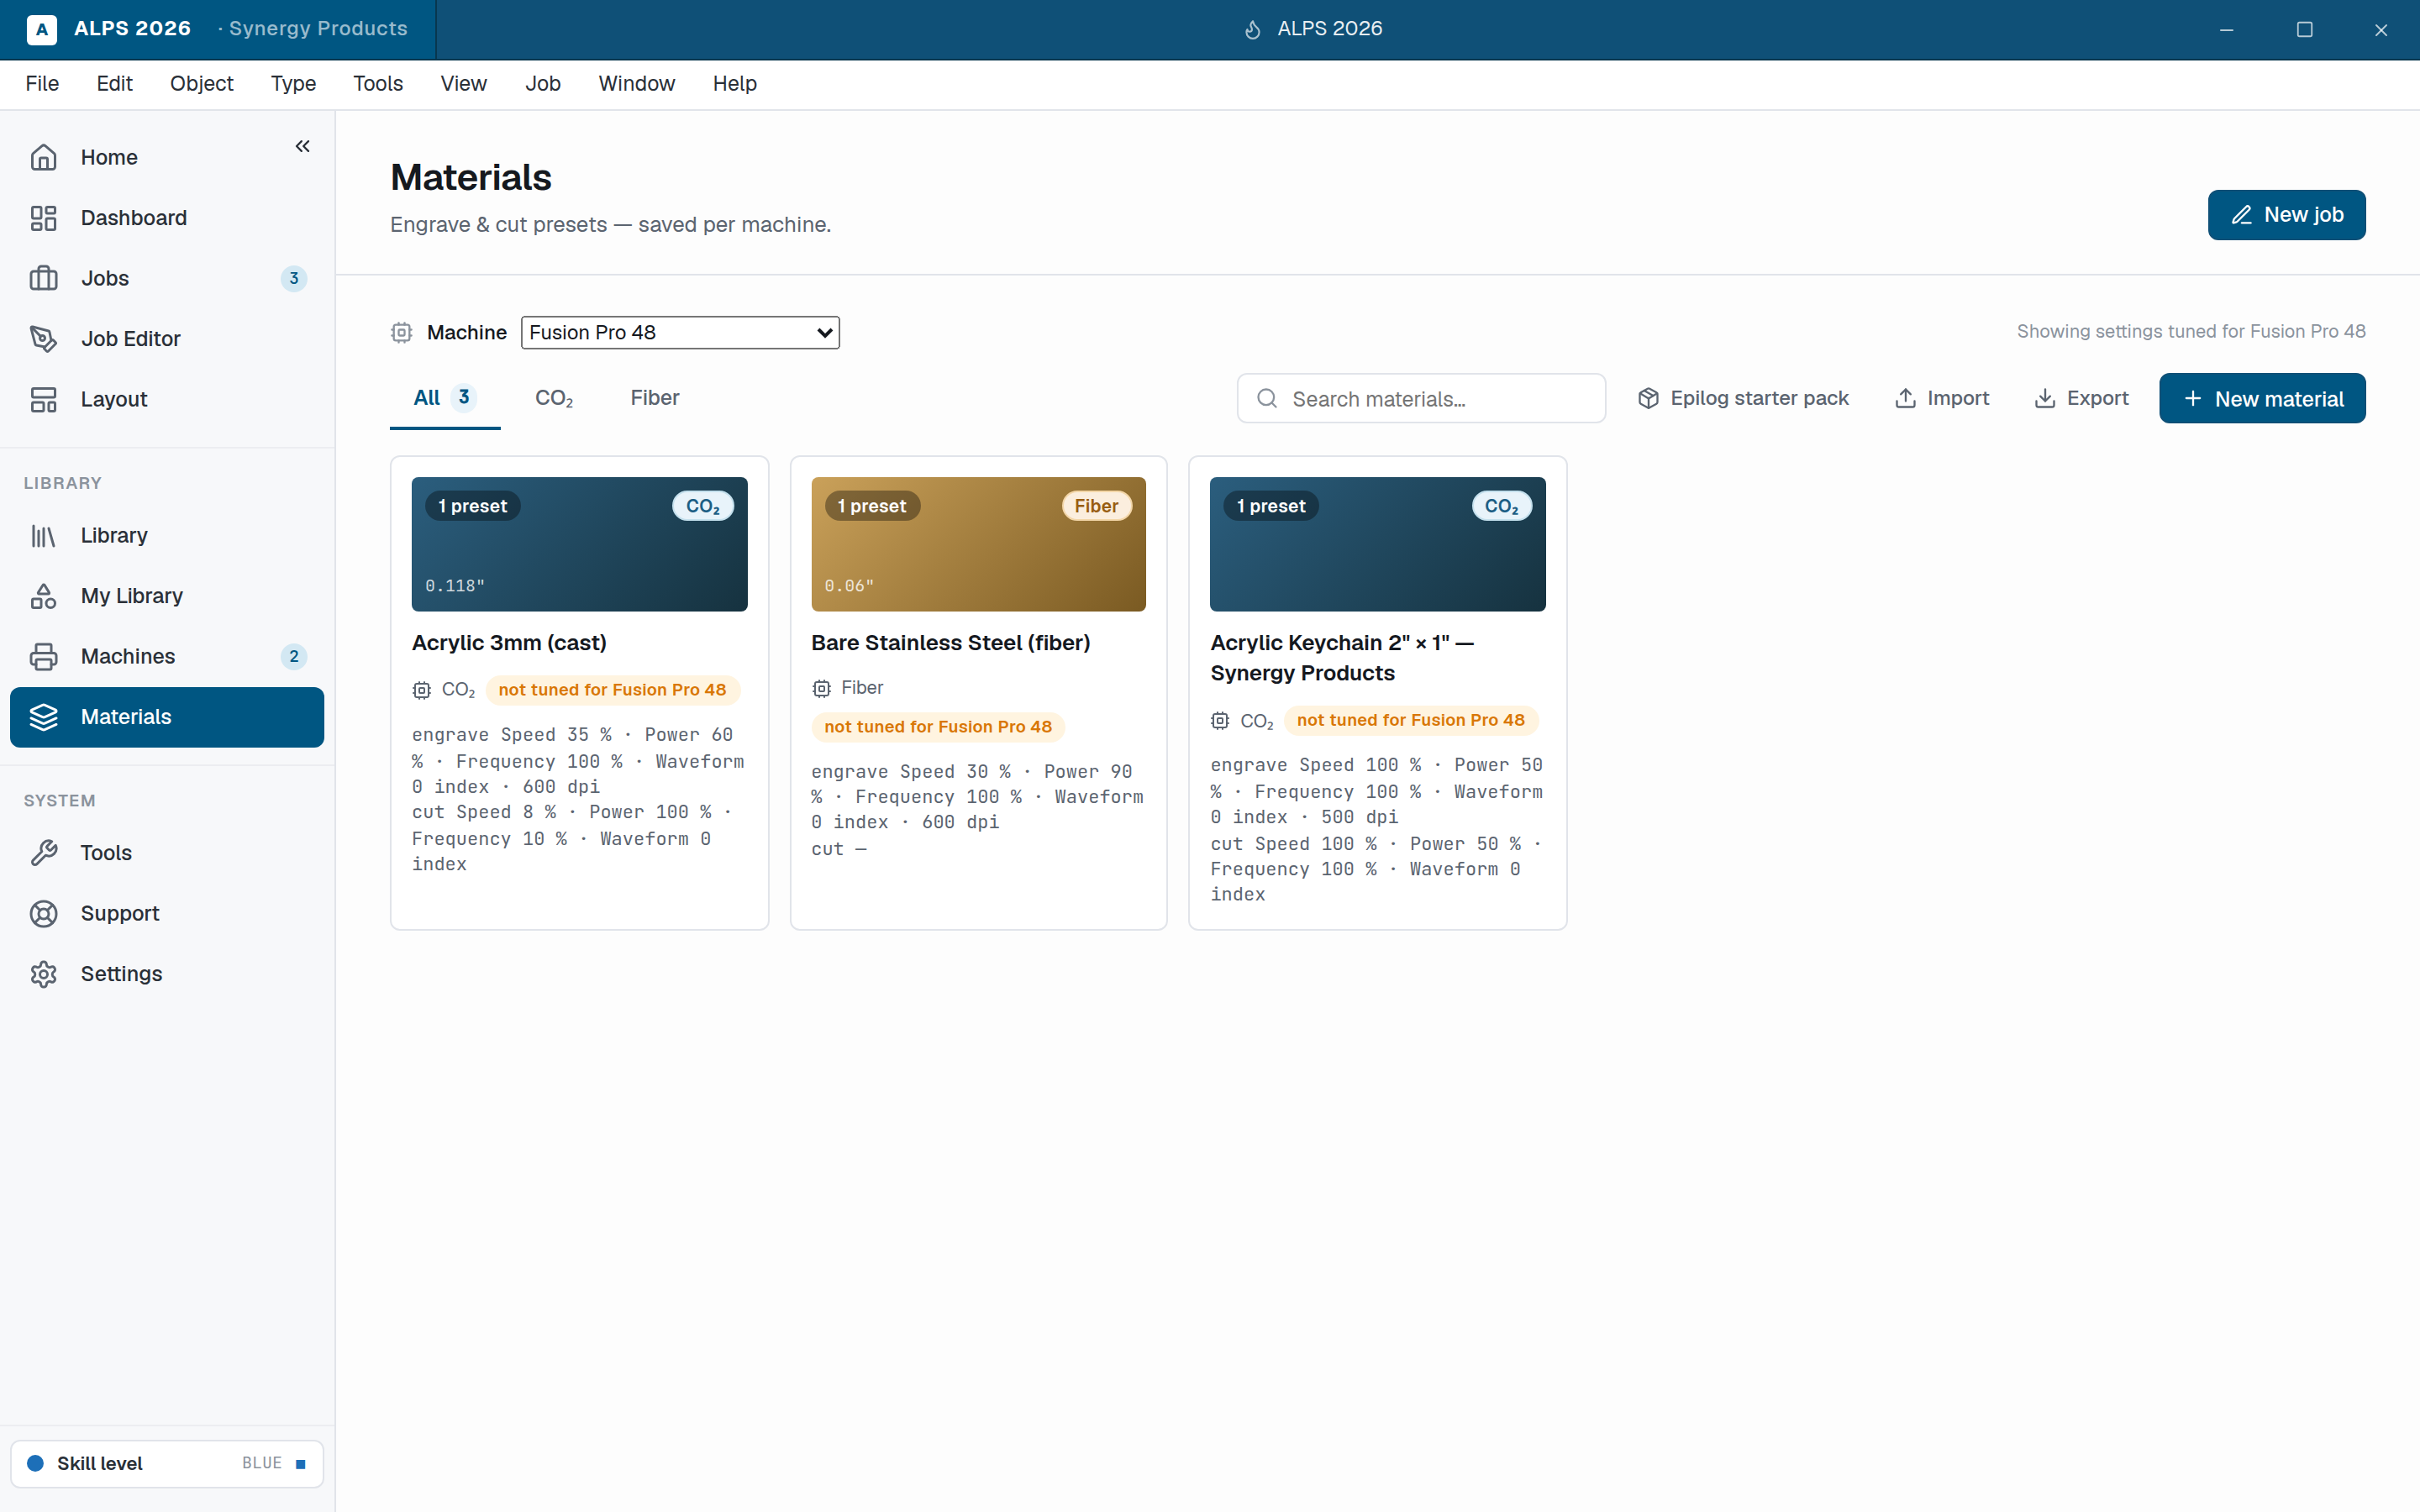The height and width of the screenshot is (1512, 2420).
Task: Click the ALPS app logo icon
Action: tap(41, 29)
